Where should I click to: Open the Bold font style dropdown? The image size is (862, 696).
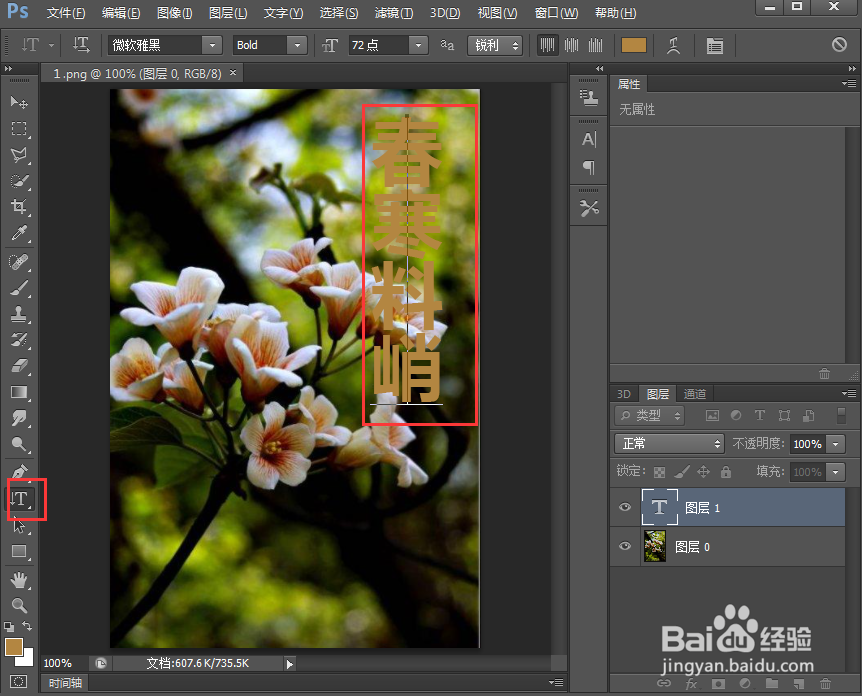(x=297, y=45)
